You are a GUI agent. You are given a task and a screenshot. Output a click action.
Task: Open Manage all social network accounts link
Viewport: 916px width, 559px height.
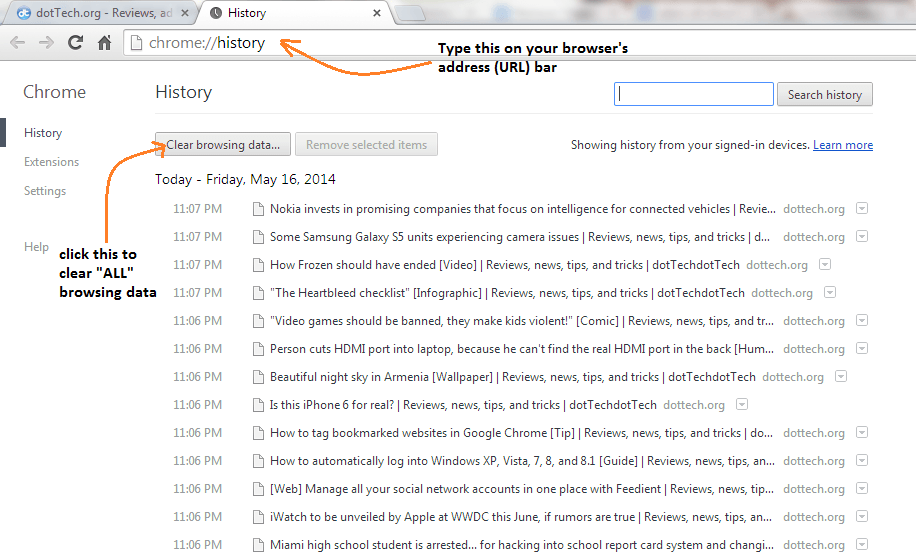[522, 489]
